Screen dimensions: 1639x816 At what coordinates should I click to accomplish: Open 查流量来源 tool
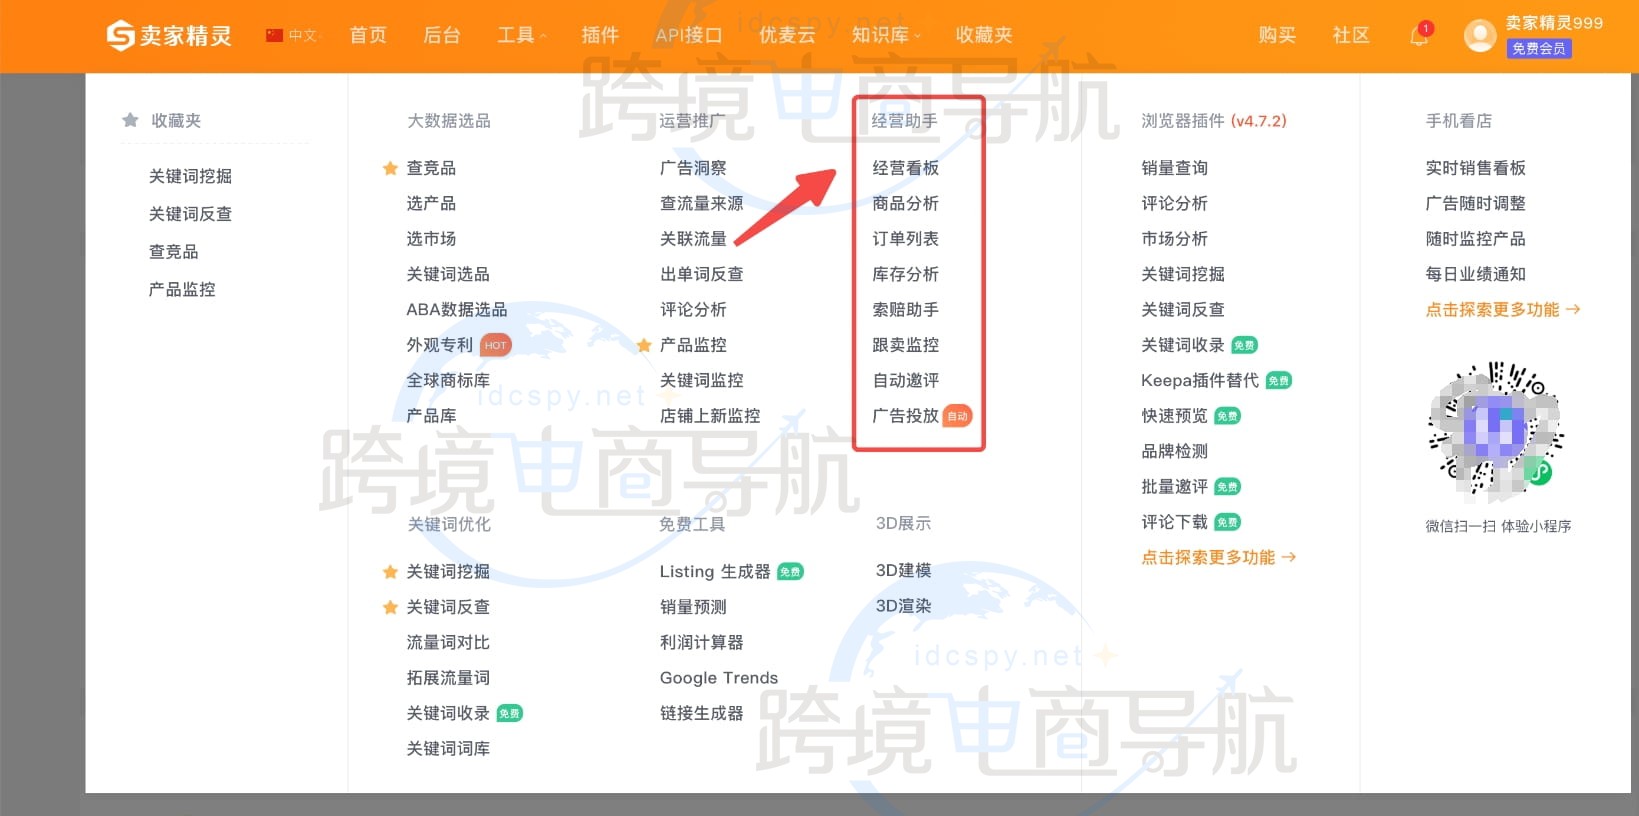[x=702, y=203]
